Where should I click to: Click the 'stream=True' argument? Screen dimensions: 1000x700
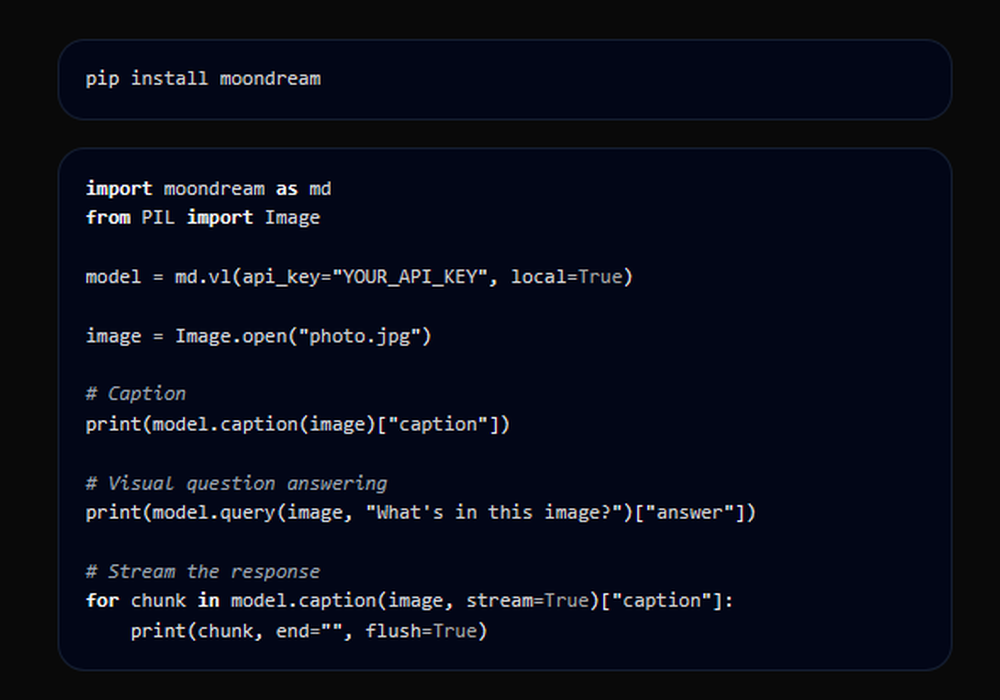tap(527, 601)
